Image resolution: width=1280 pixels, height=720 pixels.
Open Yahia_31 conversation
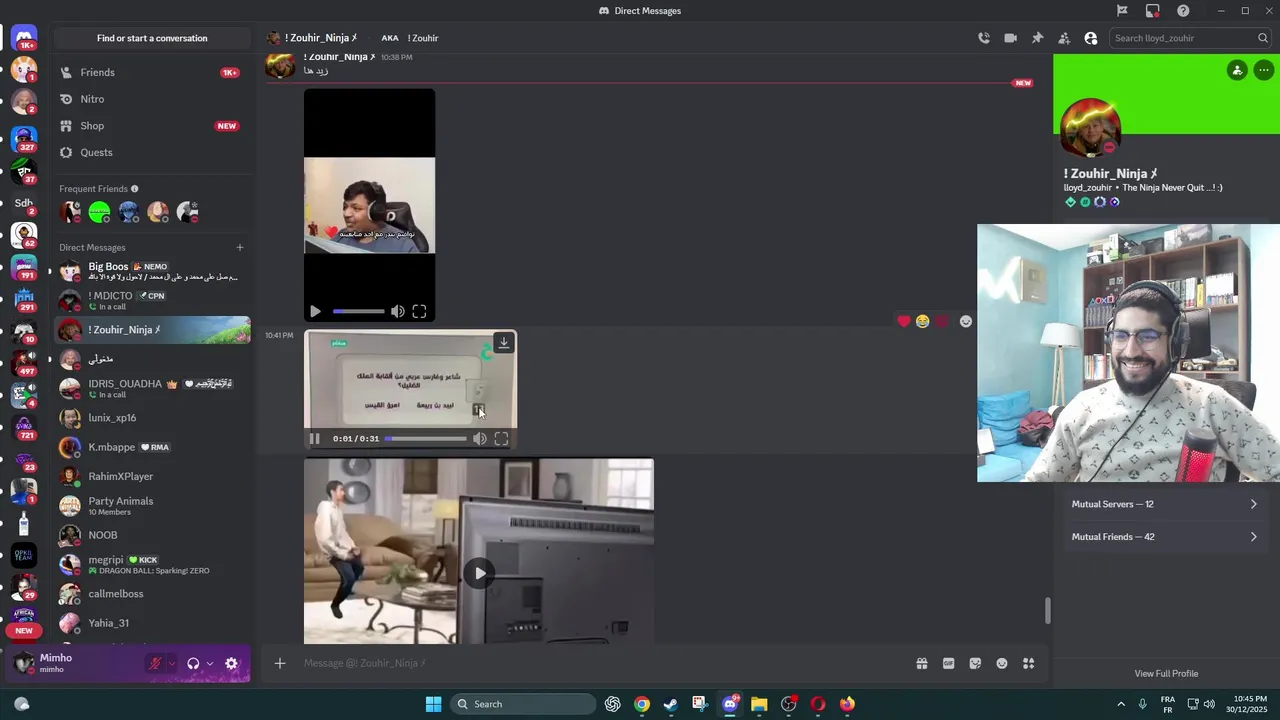pyautogui.click(x=152, y=623)
